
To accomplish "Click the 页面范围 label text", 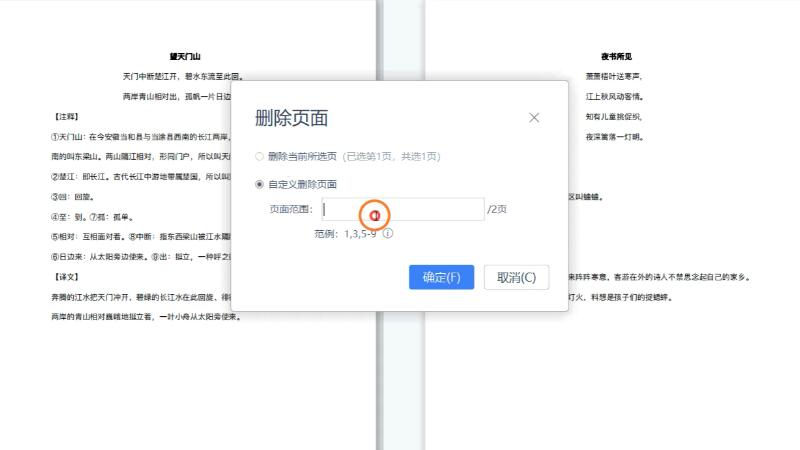I will click(x=291, y=210).
